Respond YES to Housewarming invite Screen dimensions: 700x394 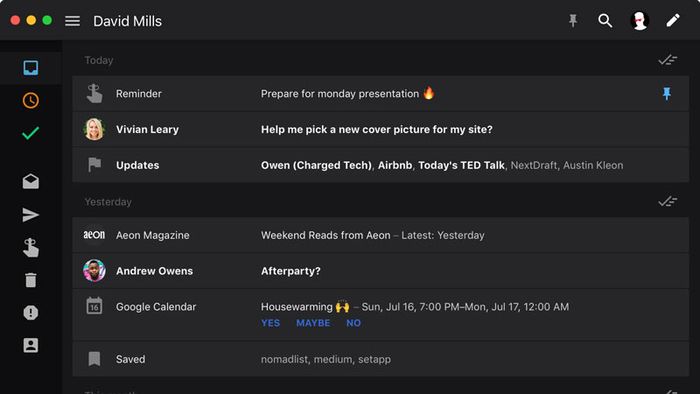click(x=271, y=323)
